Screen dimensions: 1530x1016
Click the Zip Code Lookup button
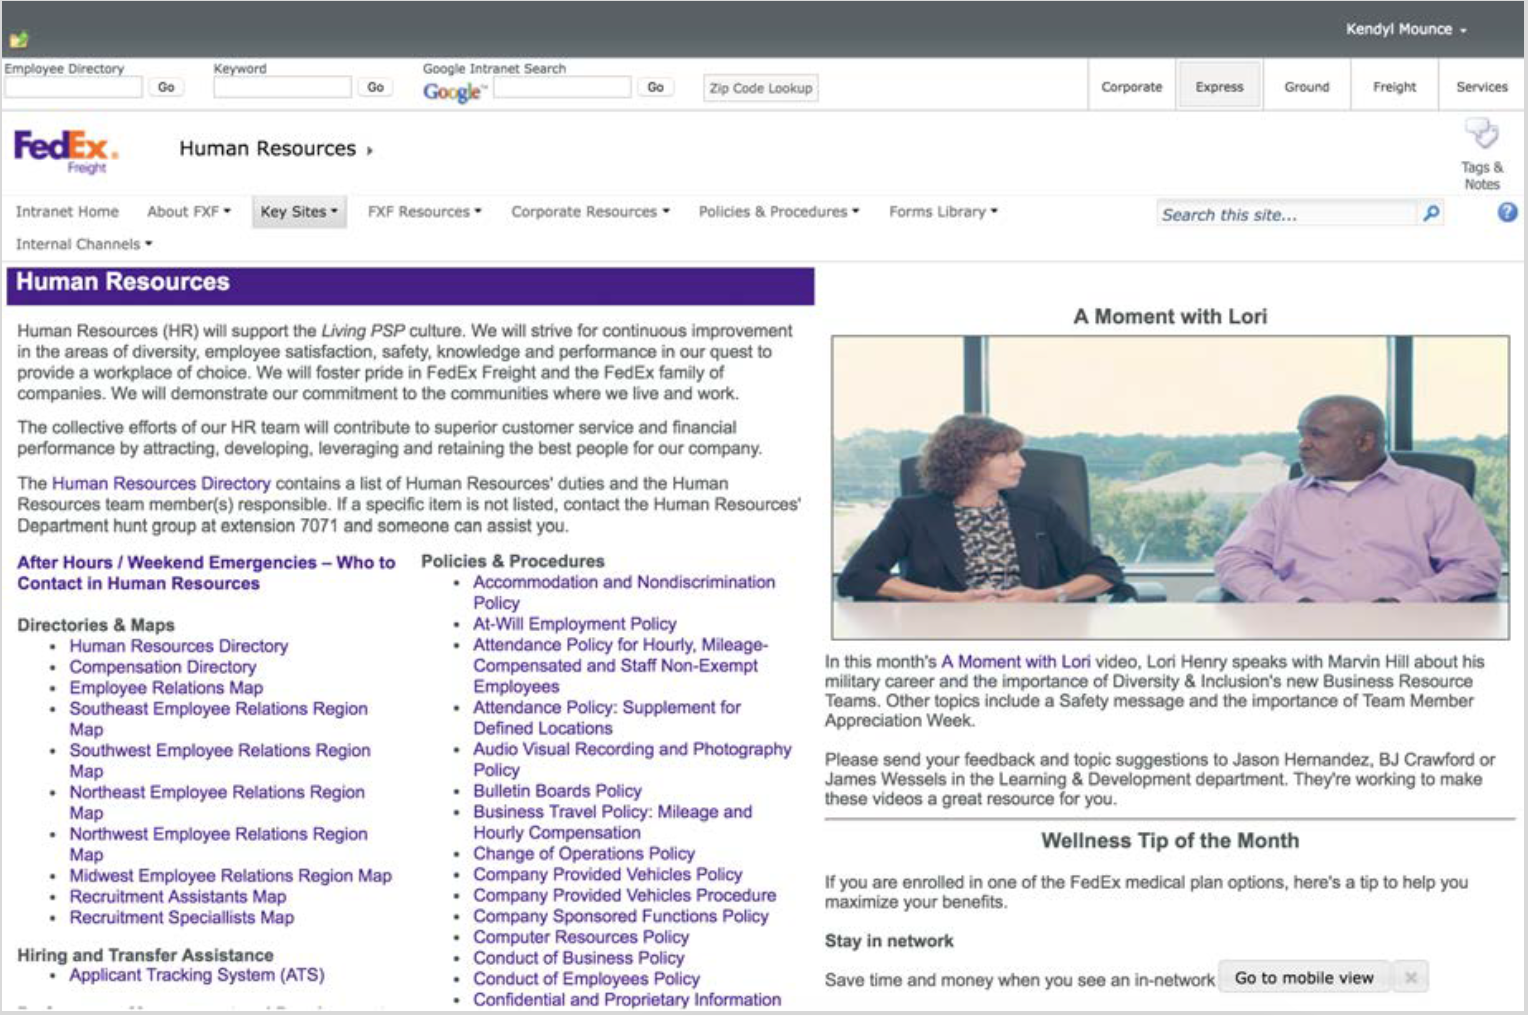tap(760, 88)
